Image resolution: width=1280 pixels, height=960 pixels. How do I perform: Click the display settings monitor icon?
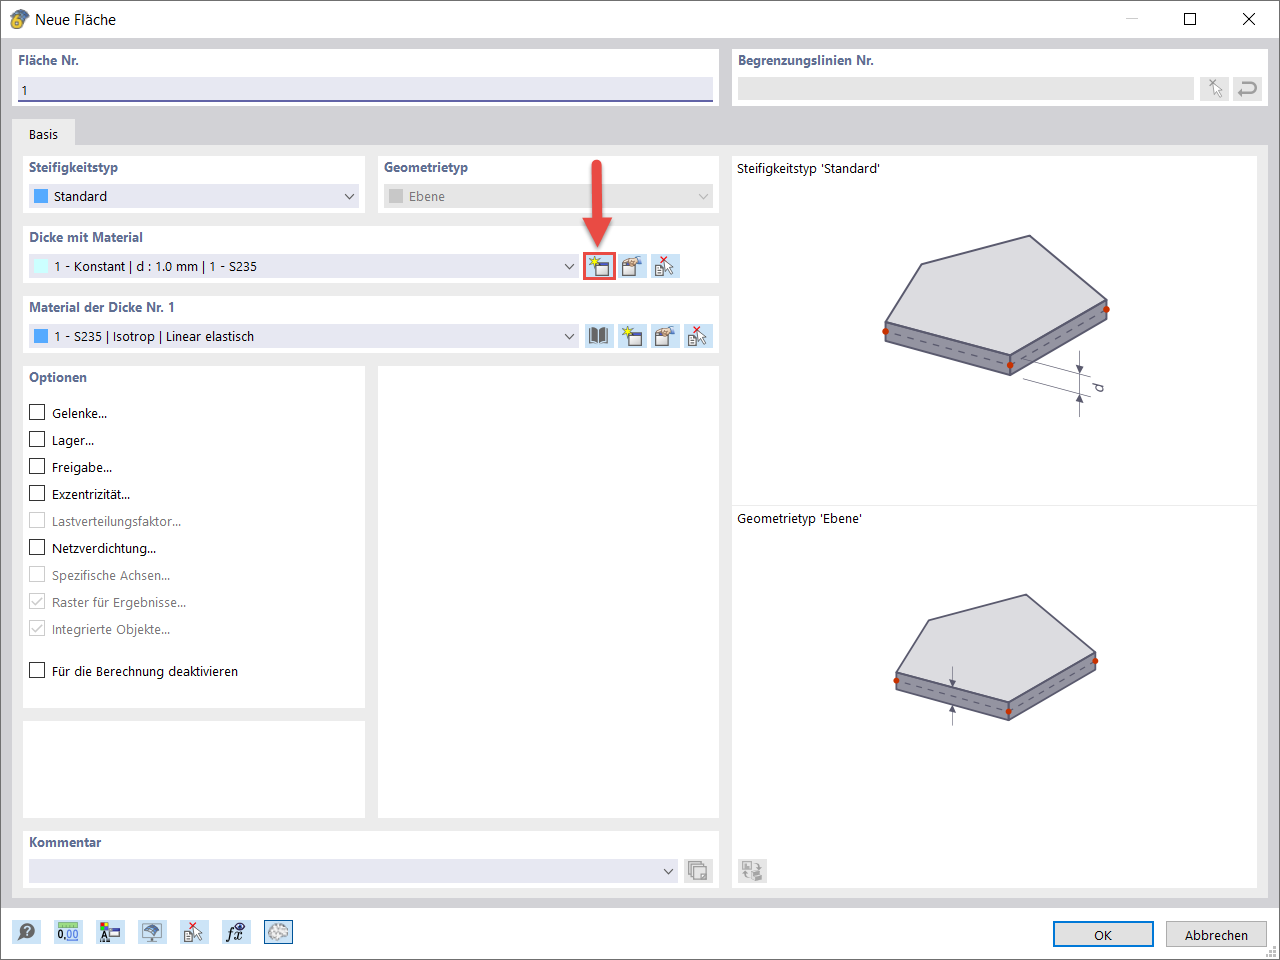152,931
